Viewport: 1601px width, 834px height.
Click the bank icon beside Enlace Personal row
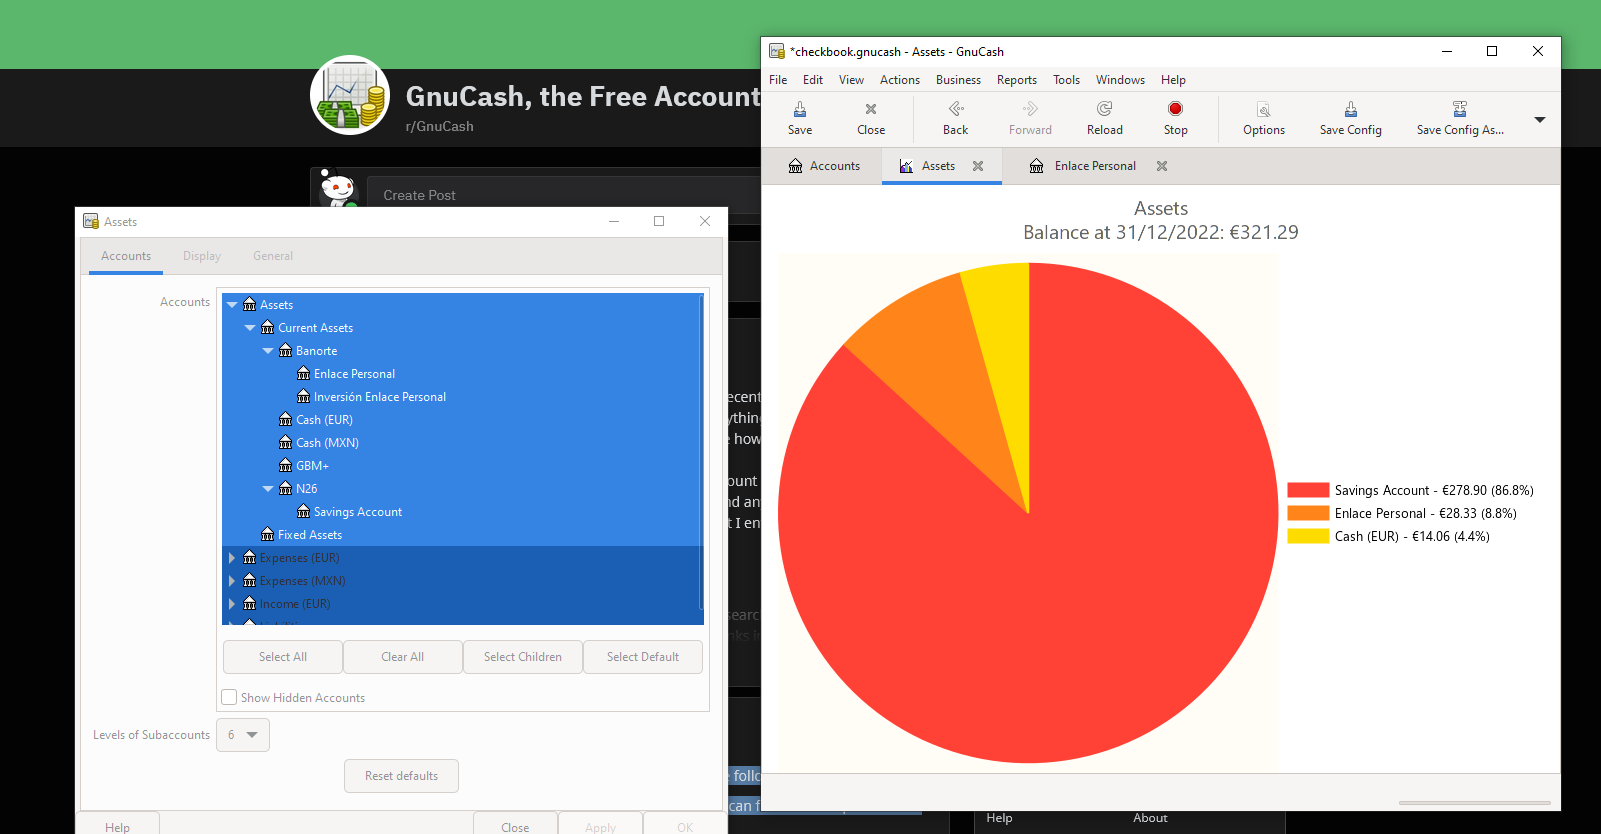tap(303, 374)
